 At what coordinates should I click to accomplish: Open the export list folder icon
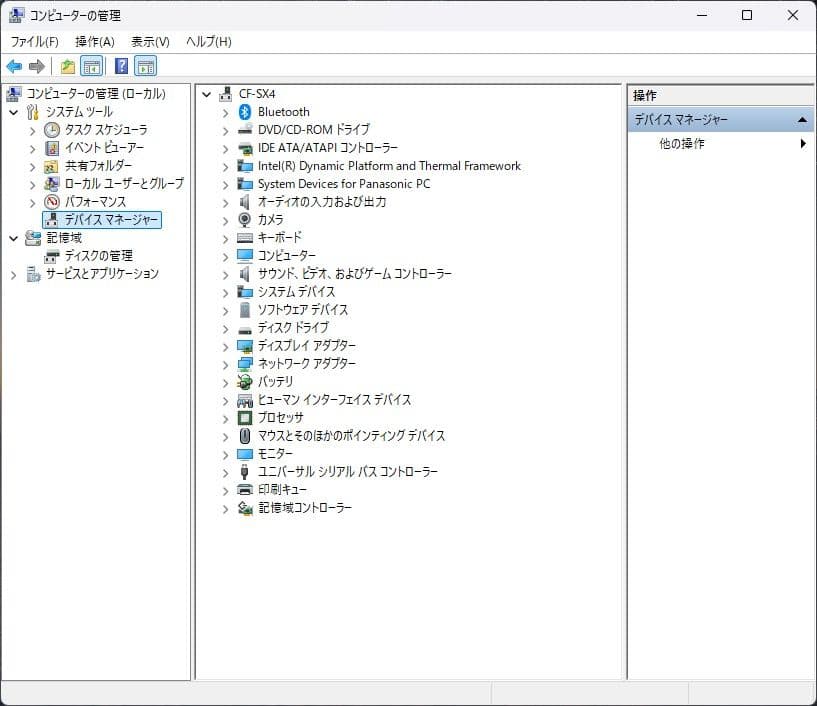pos(66,66)
